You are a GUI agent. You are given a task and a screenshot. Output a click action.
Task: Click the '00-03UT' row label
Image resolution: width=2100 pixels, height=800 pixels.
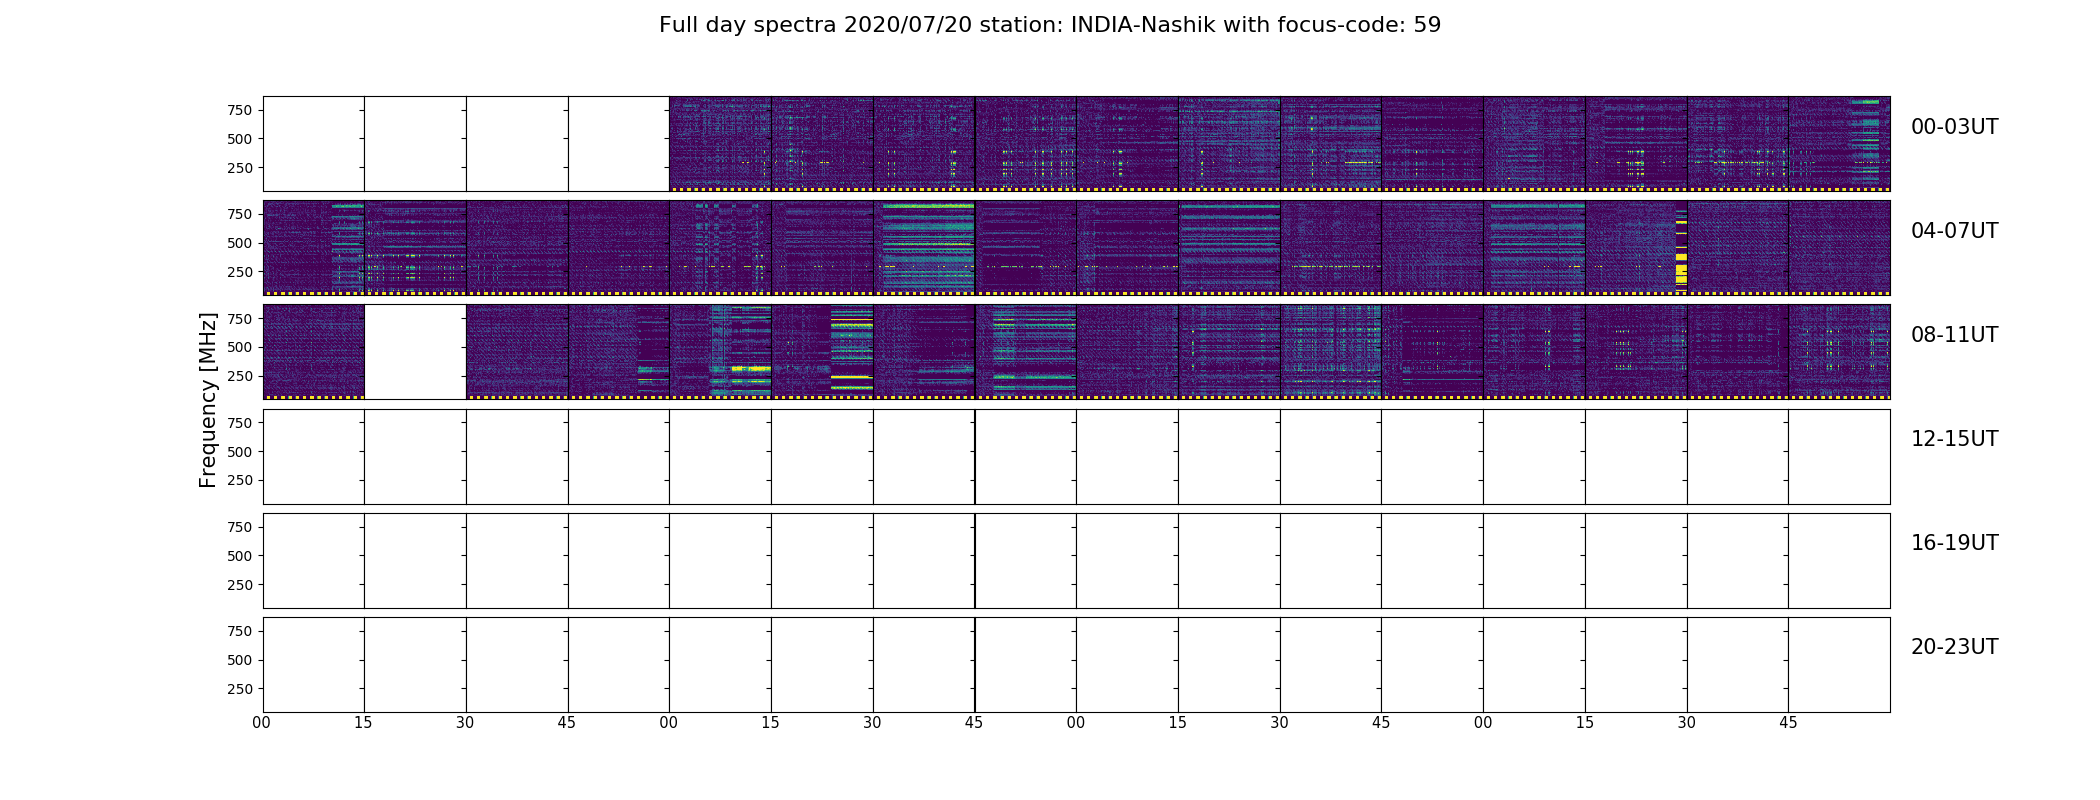[x=1954, y=127]
